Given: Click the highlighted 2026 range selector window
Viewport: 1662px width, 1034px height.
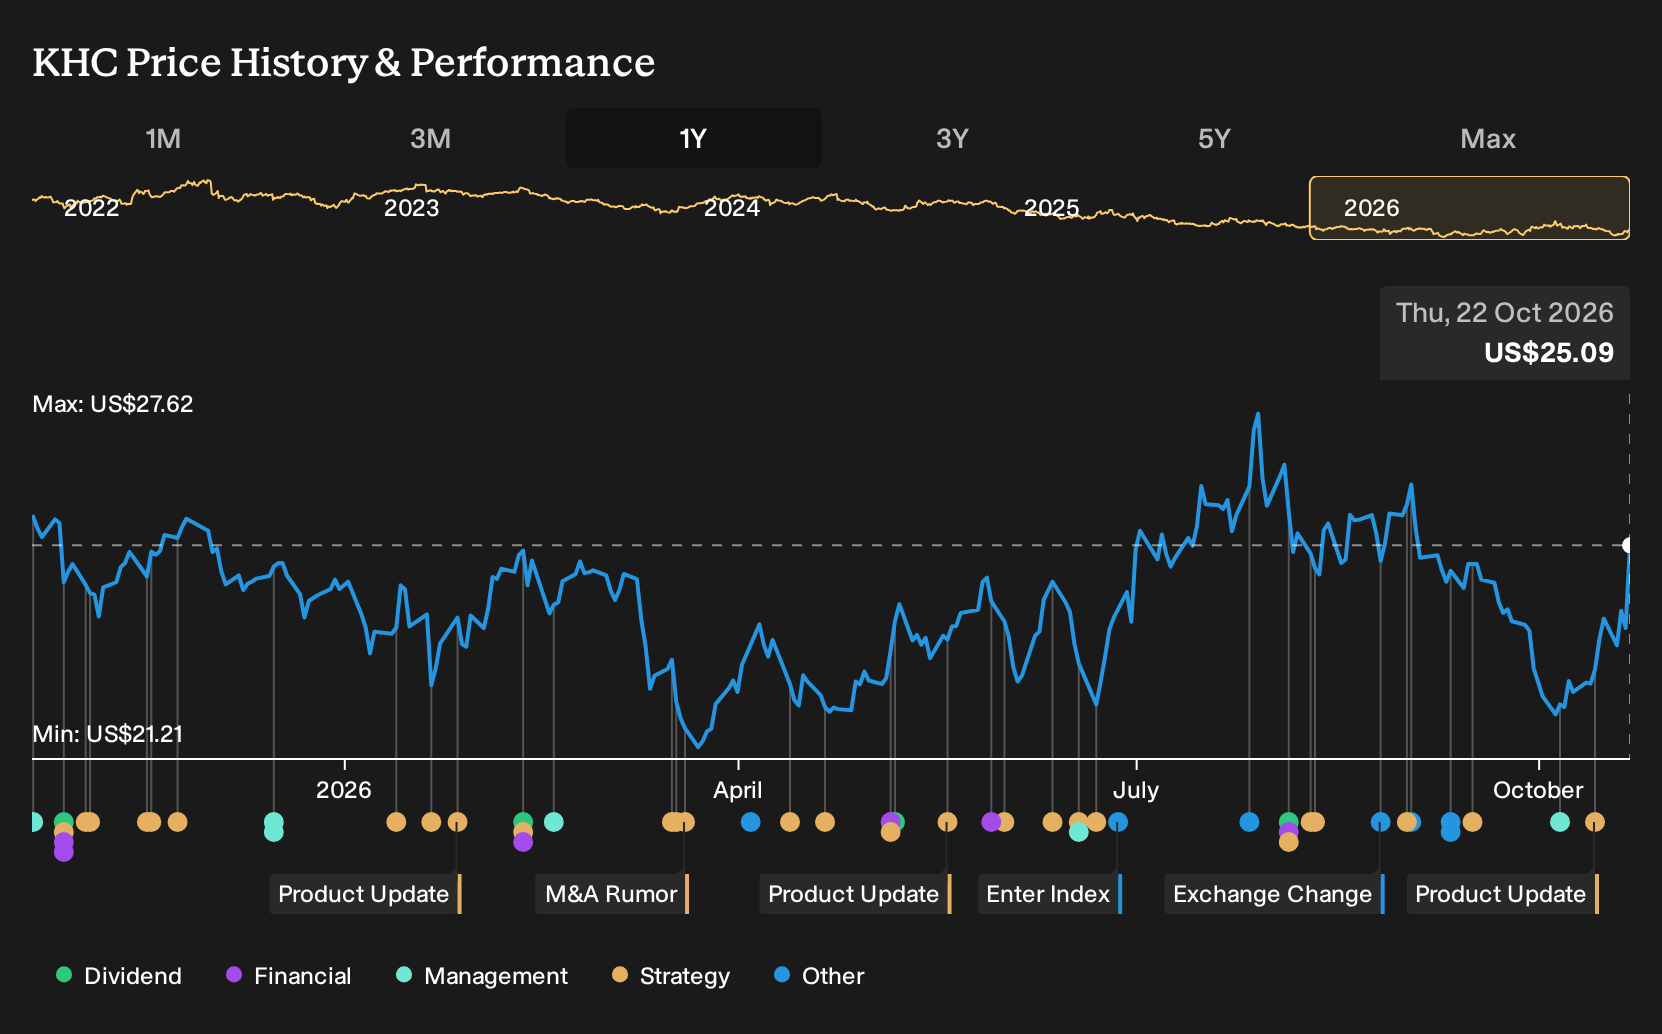Looking at the screenshot, I should pos(1469,208).
